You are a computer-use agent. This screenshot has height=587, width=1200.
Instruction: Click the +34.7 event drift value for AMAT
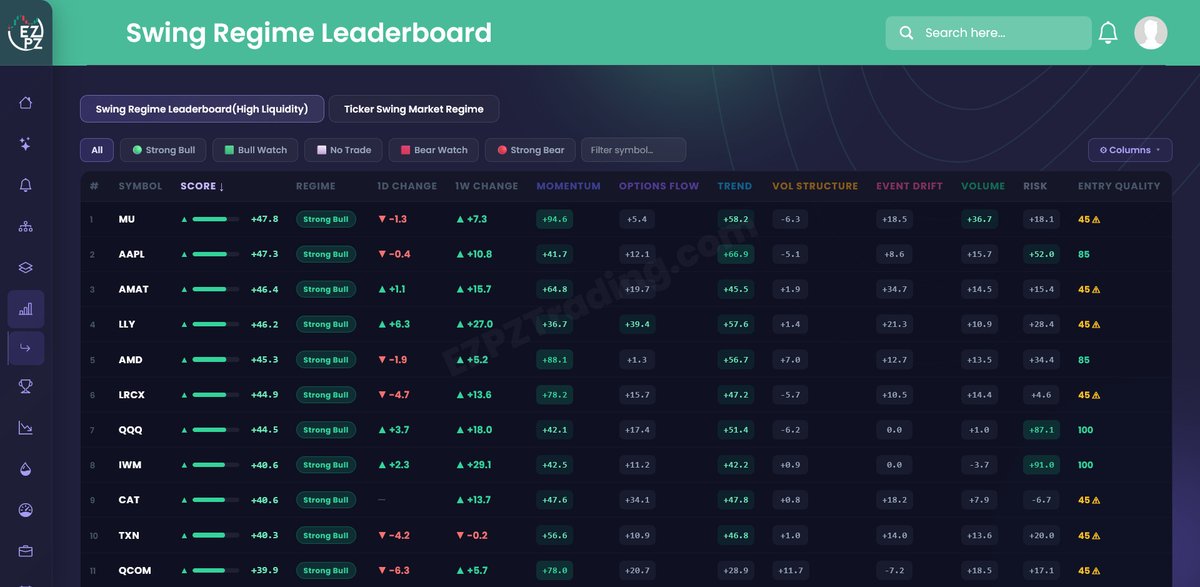(894, 290)
